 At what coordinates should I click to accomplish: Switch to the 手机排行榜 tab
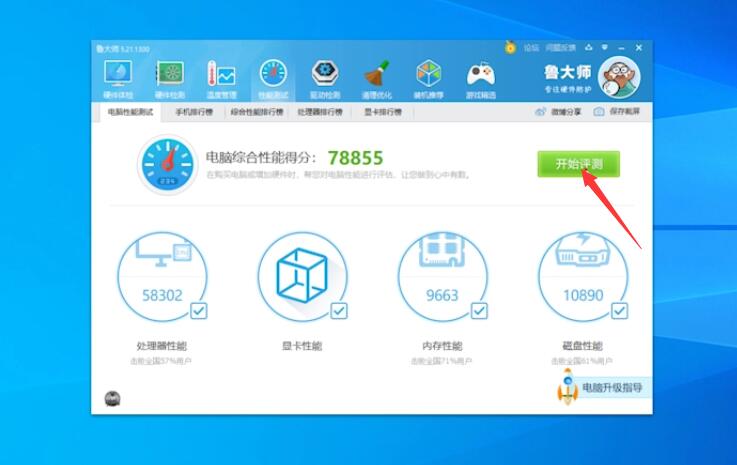point(194,112)
